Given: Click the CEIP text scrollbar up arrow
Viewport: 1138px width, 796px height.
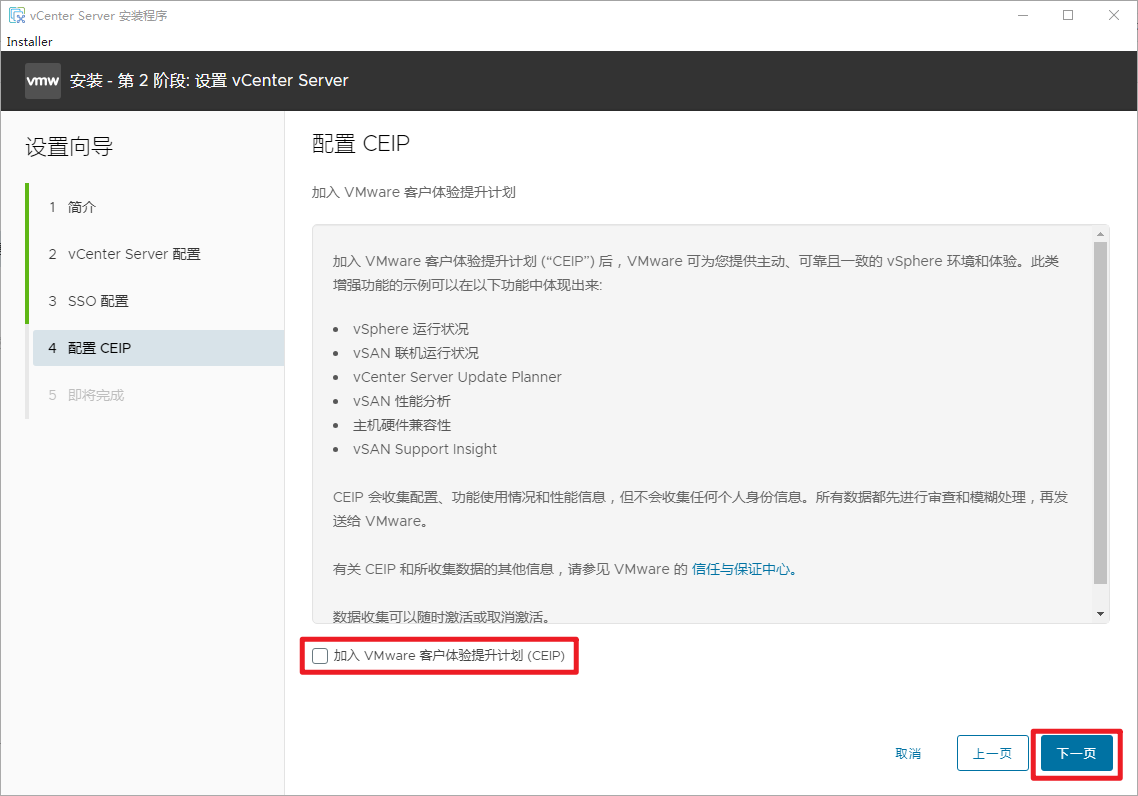Looking at the screenshot, I should click(1101, 233).
